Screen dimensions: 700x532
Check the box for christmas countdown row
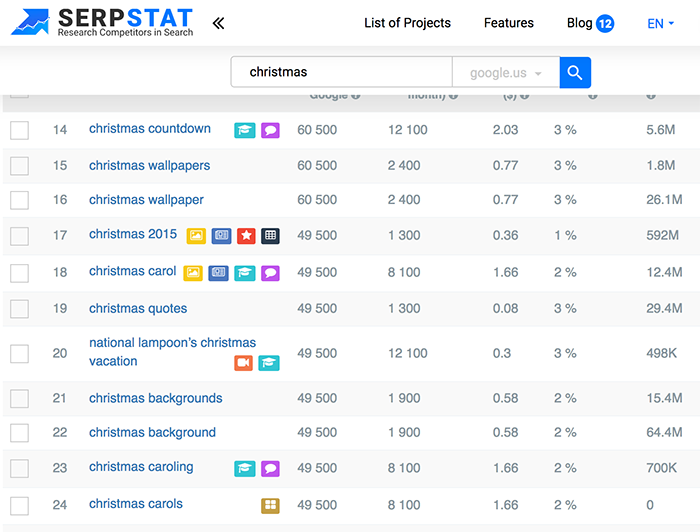[20, 130]
